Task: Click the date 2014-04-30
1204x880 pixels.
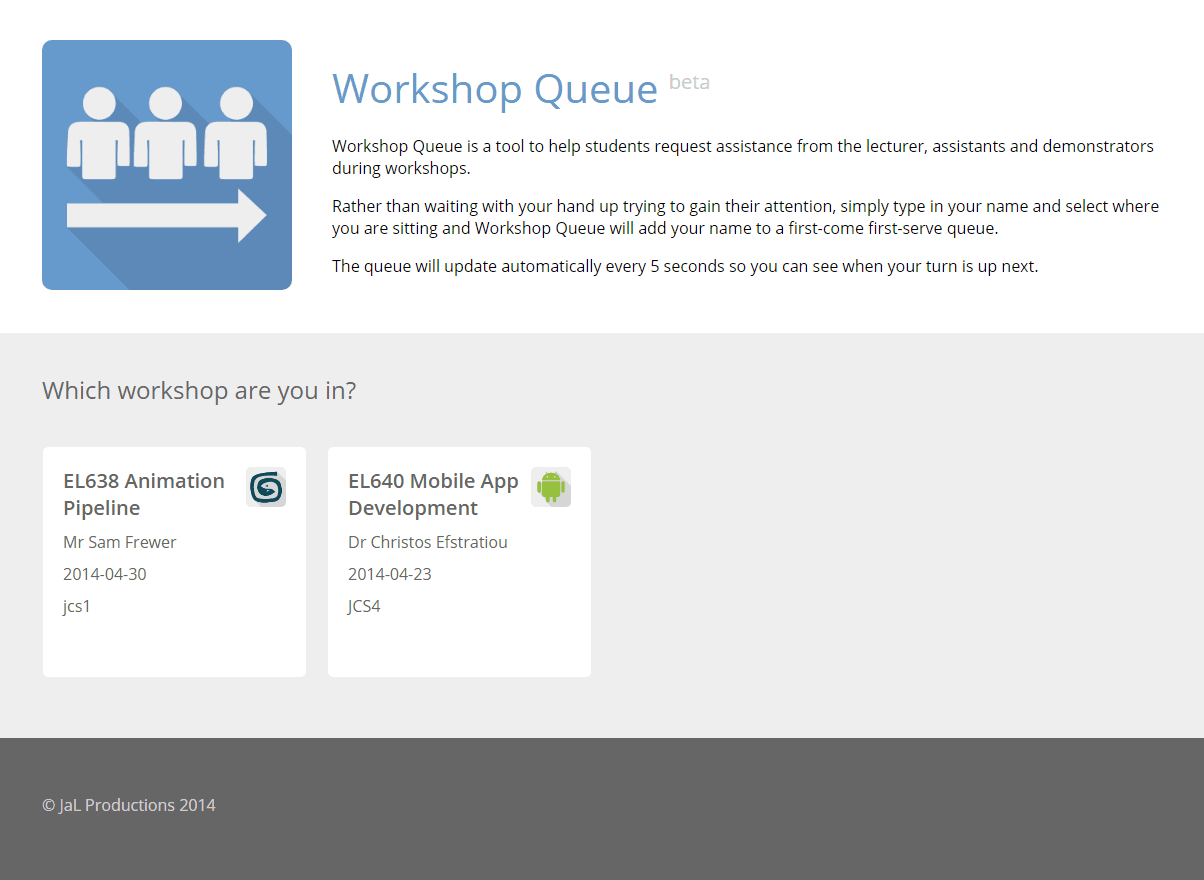Action: click(105, 574)
